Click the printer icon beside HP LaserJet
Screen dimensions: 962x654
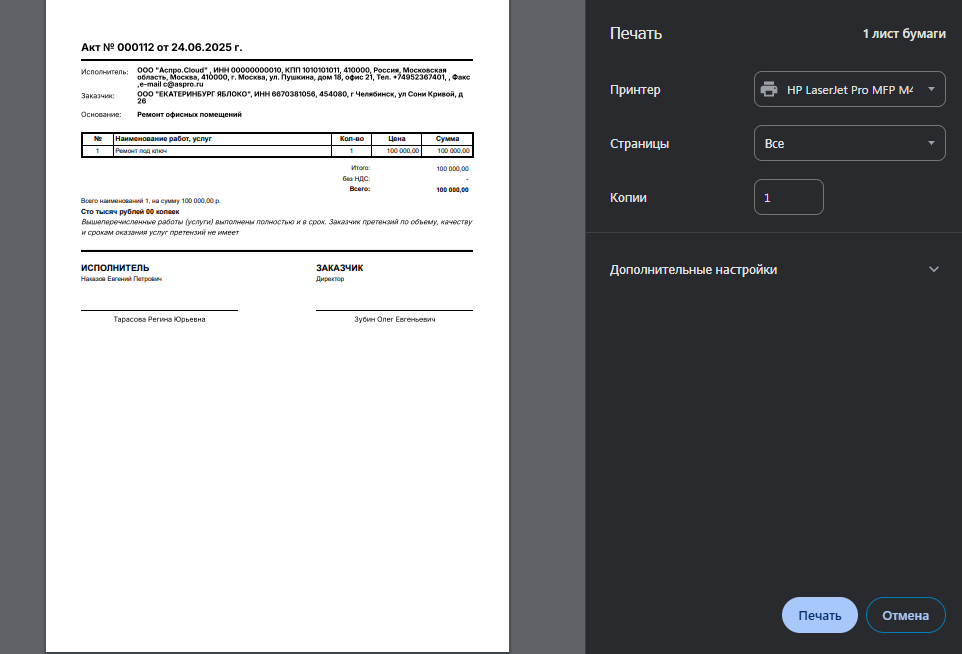tap(768, 90)
